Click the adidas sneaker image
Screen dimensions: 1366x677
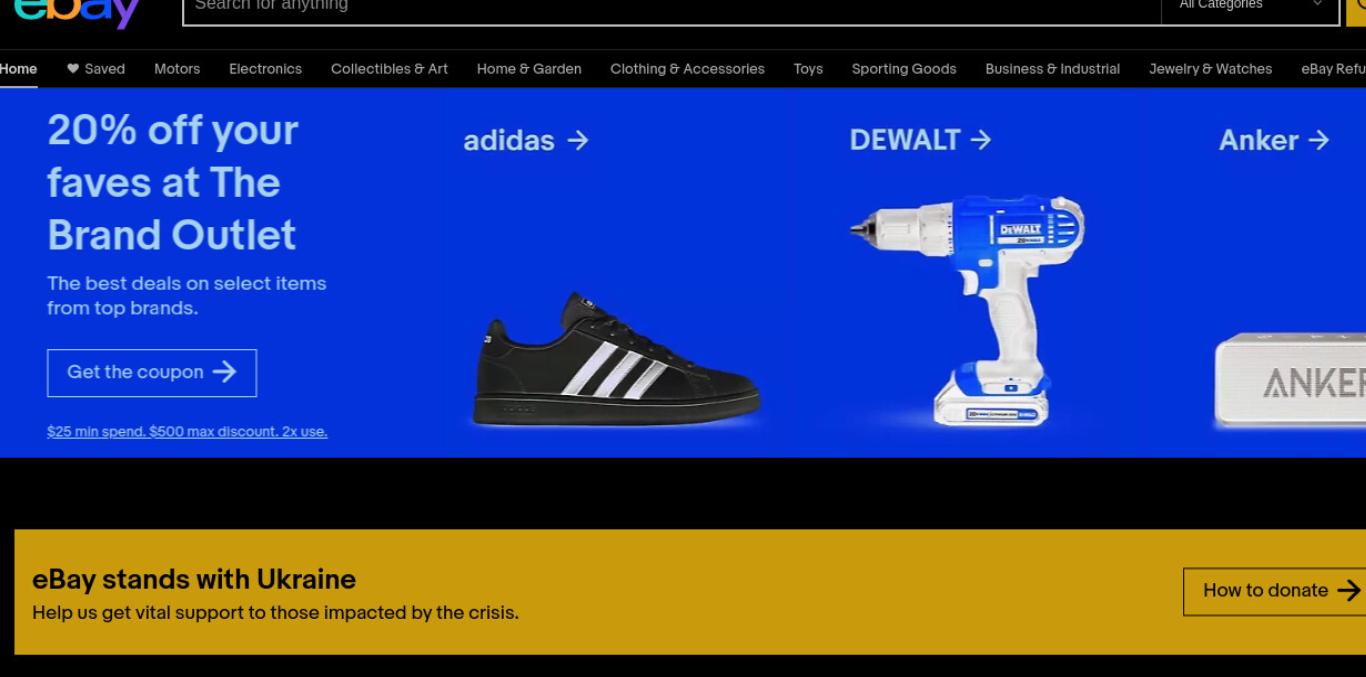(x=616, y=360)
